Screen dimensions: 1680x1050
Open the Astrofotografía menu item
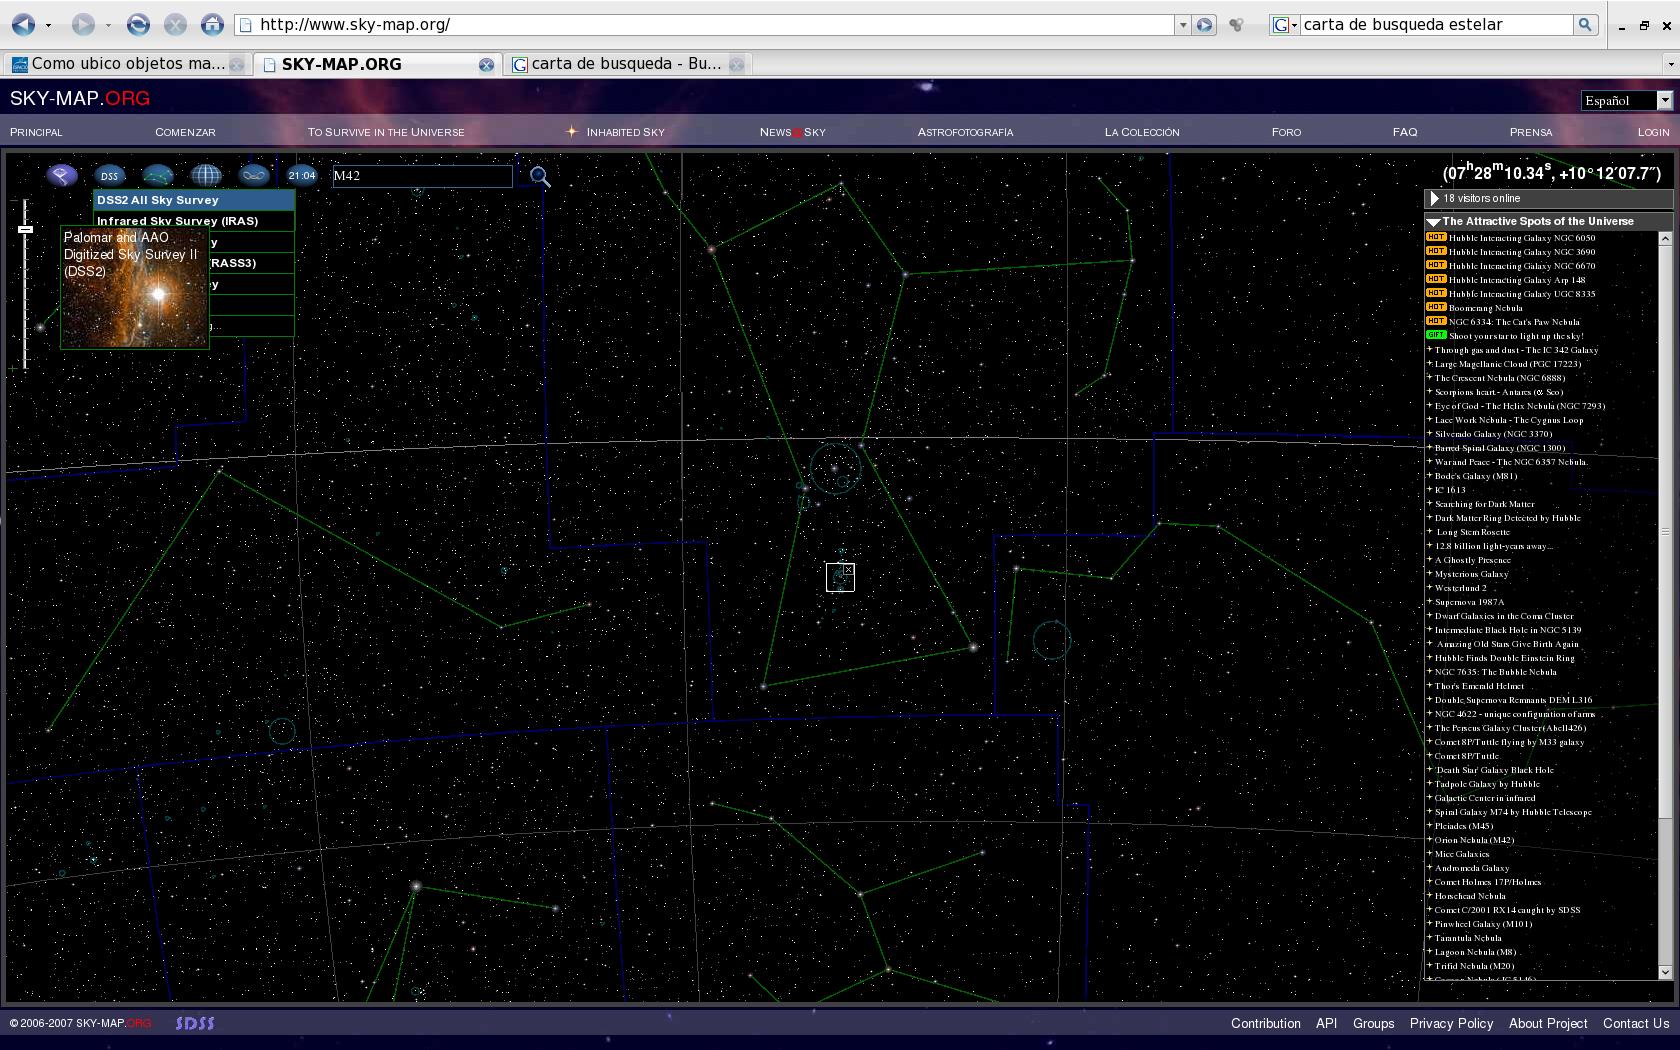point(965,132)
